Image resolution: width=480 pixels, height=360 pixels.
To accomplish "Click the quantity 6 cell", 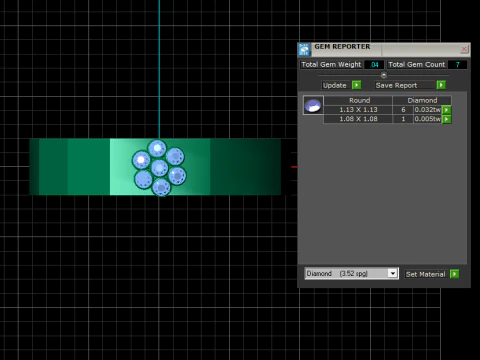I will pyautogui.click(x=403, y=110).
